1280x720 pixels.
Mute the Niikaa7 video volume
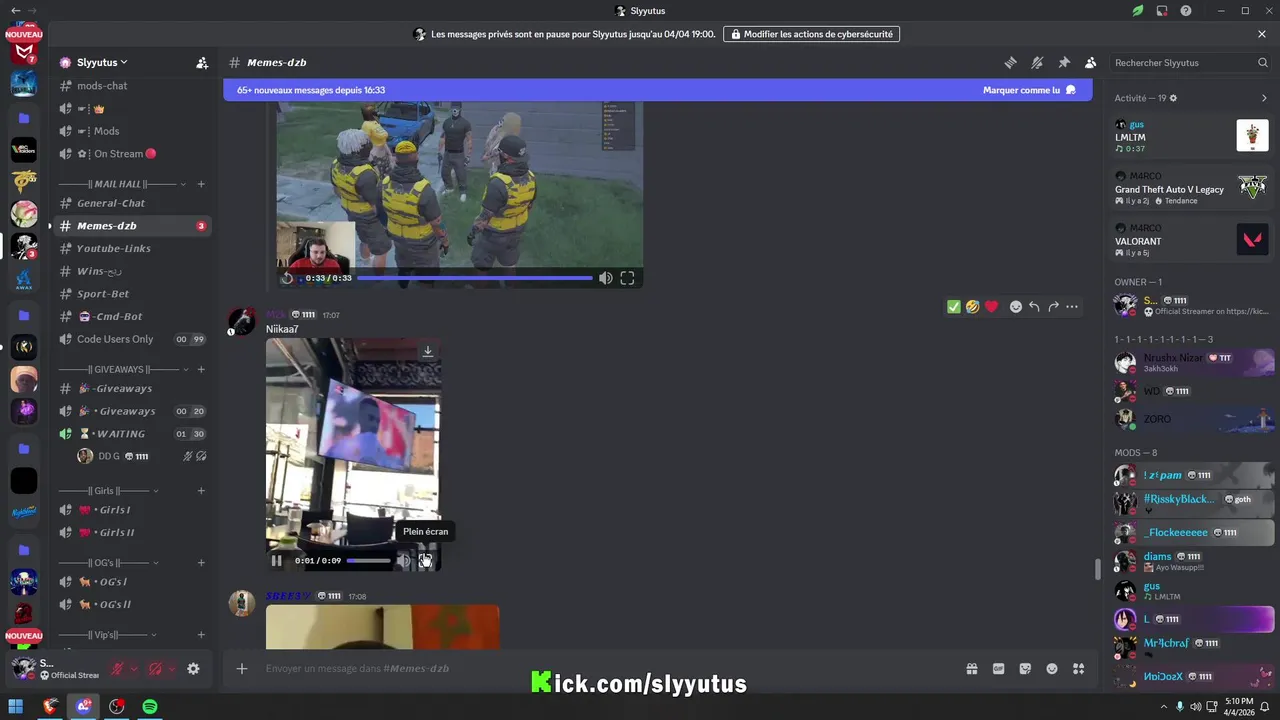(x=405, y=561)
